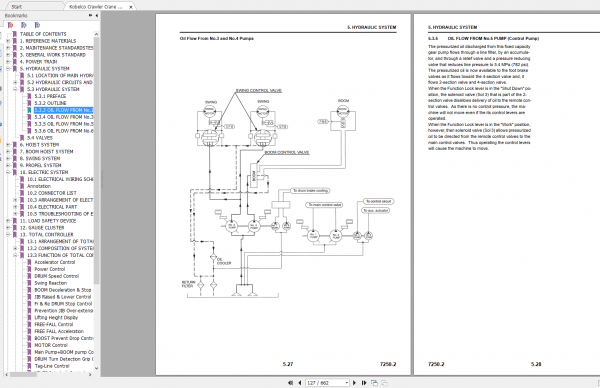The image size is (600, 388).
Task: Open the 5.3.6 OIL FLOW FROM No.6 bookmark
Action: (64, 130)
